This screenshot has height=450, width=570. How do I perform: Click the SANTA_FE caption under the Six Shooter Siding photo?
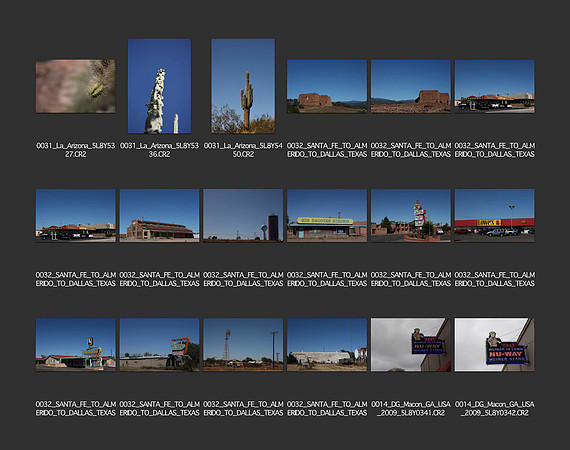pos(327,279)
